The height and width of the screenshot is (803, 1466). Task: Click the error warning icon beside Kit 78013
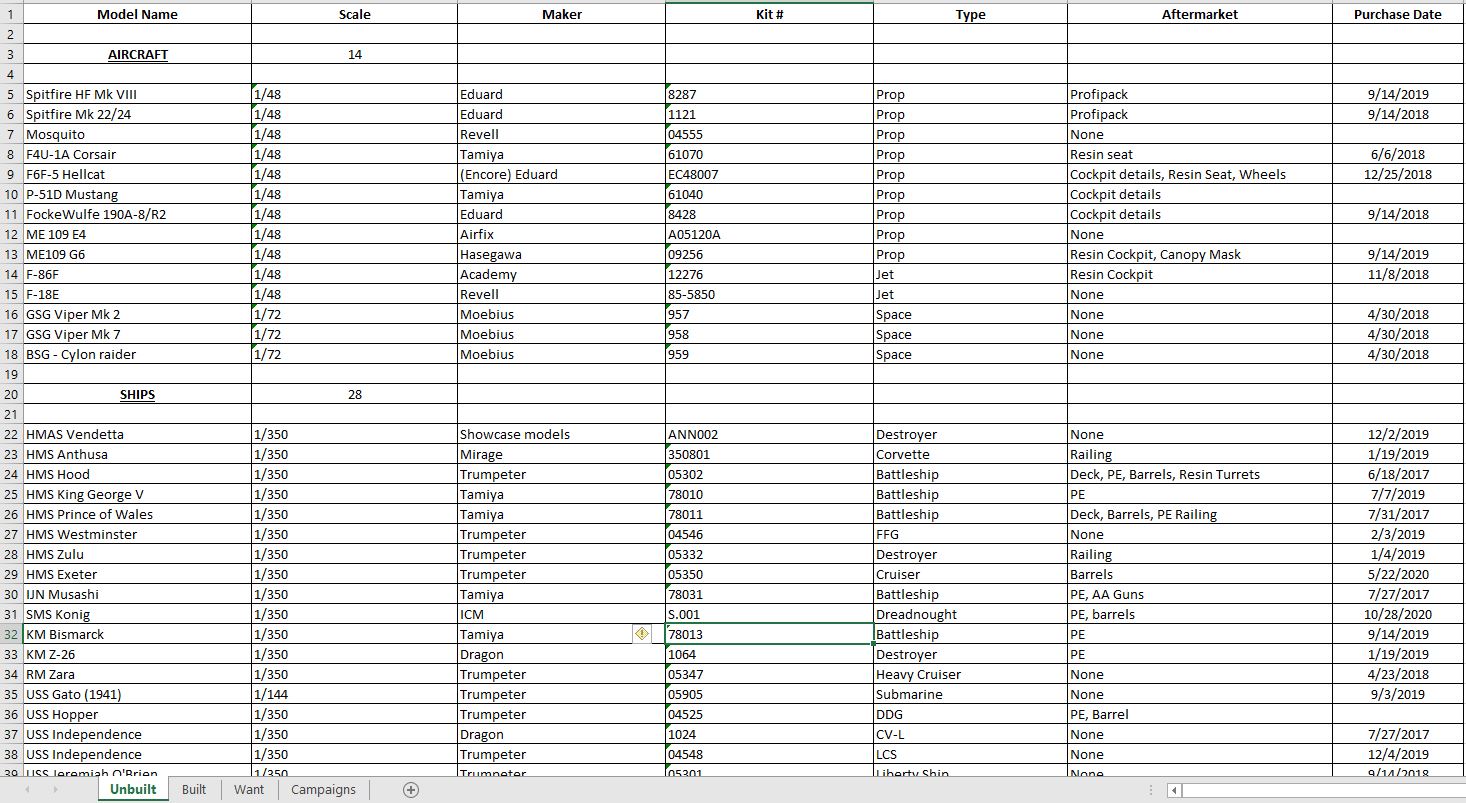pyautogui.click(x=642, y=634)
